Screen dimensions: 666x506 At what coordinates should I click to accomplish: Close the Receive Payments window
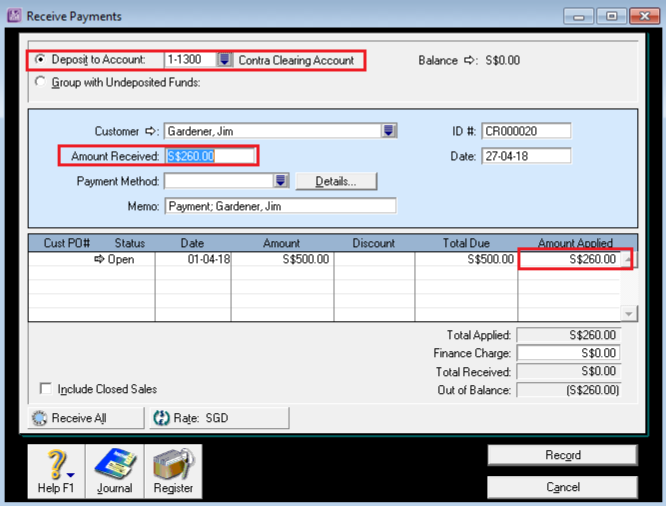[x=644, y=16]
